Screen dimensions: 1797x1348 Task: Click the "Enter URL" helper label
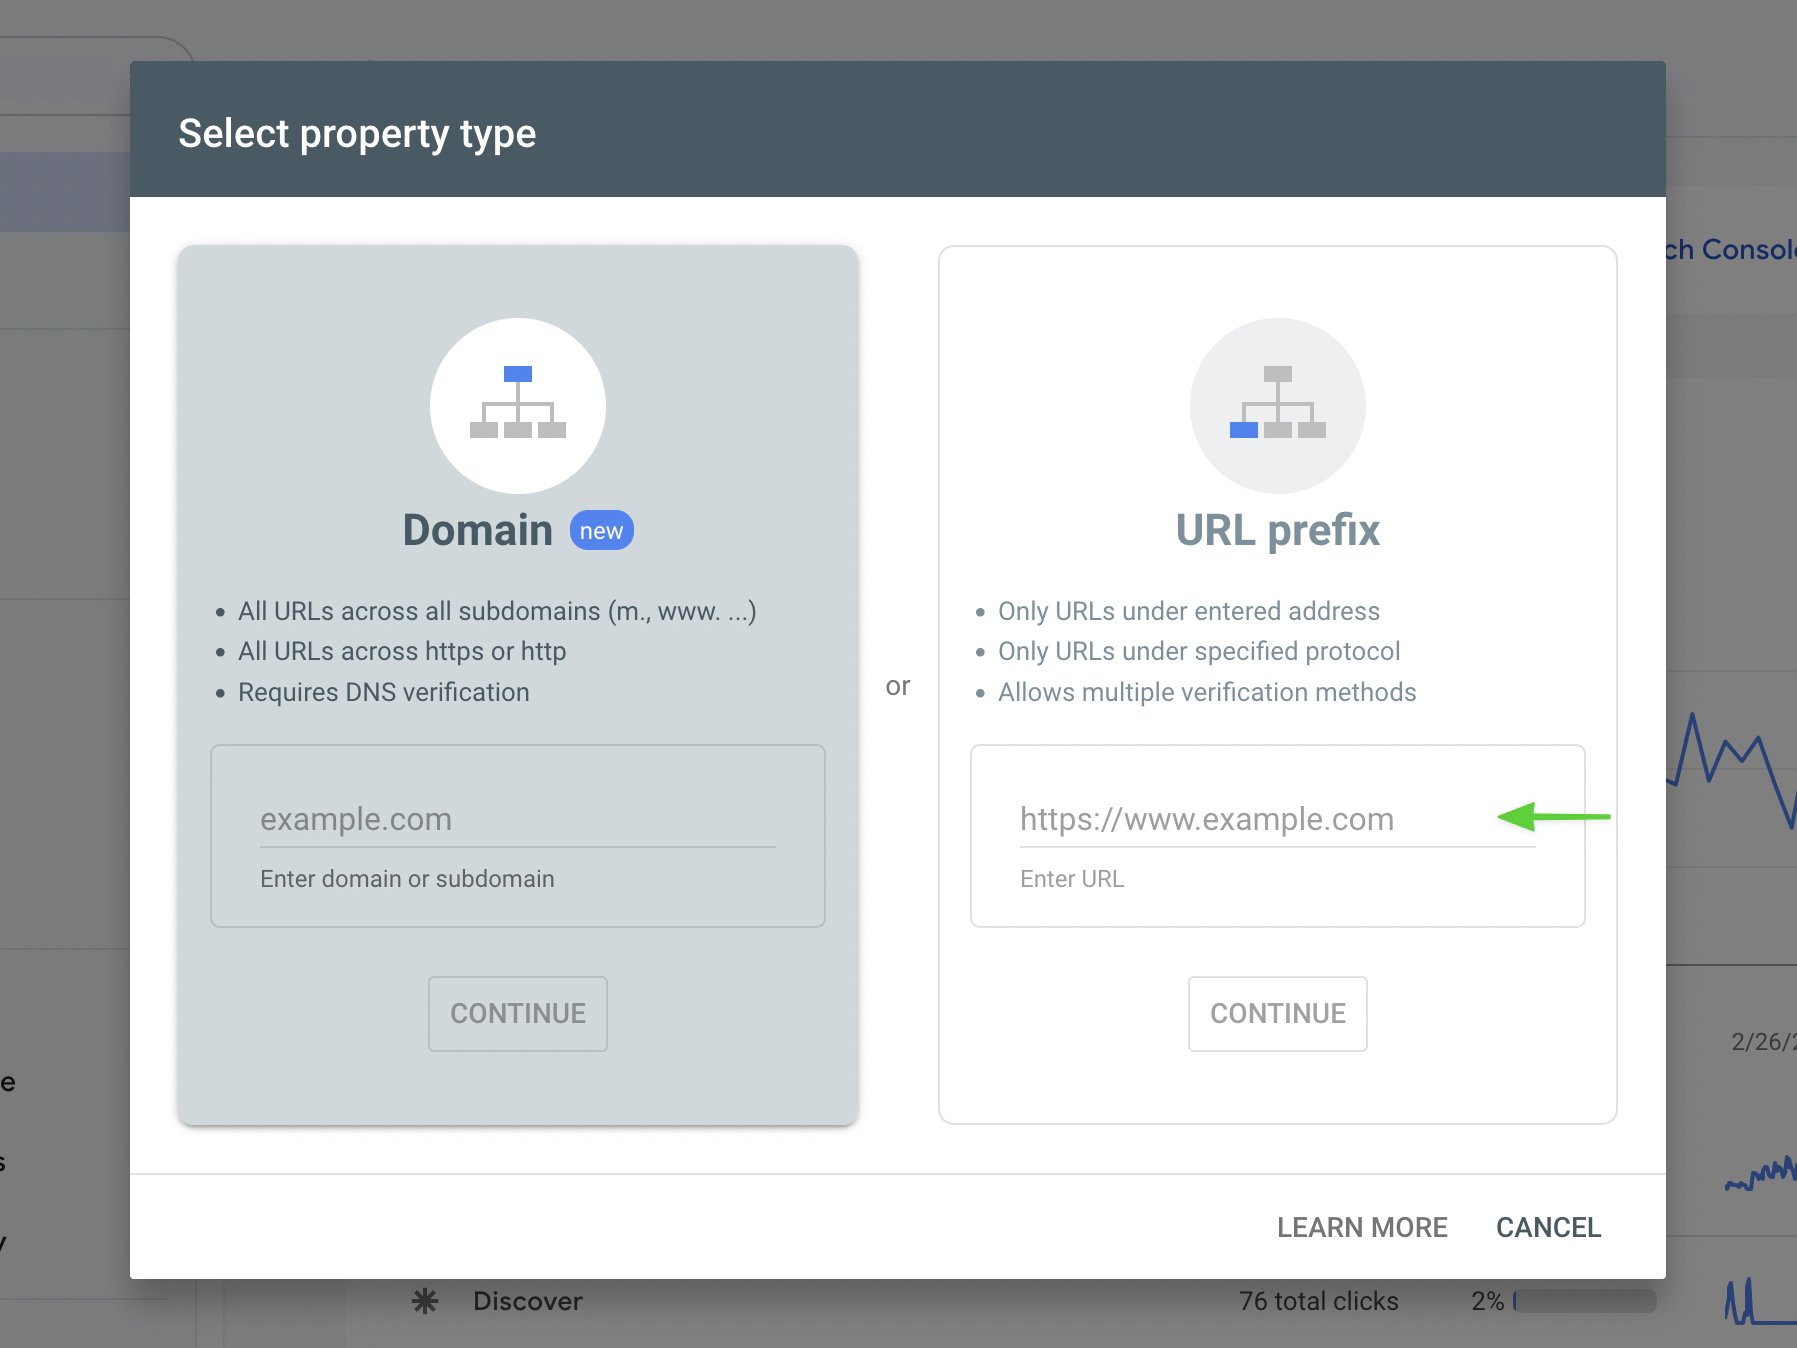tap(1072, 879)
